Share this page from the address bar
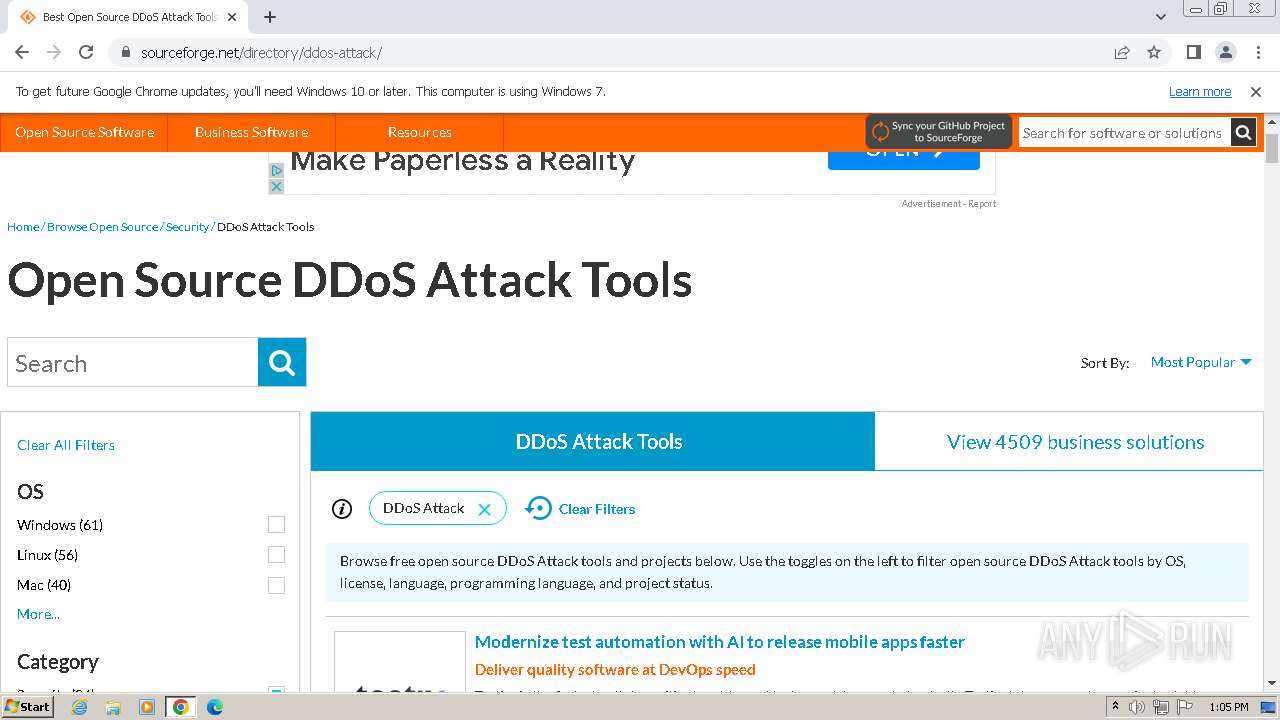This screenshot has height=720, width=1280. [1122, 52]
